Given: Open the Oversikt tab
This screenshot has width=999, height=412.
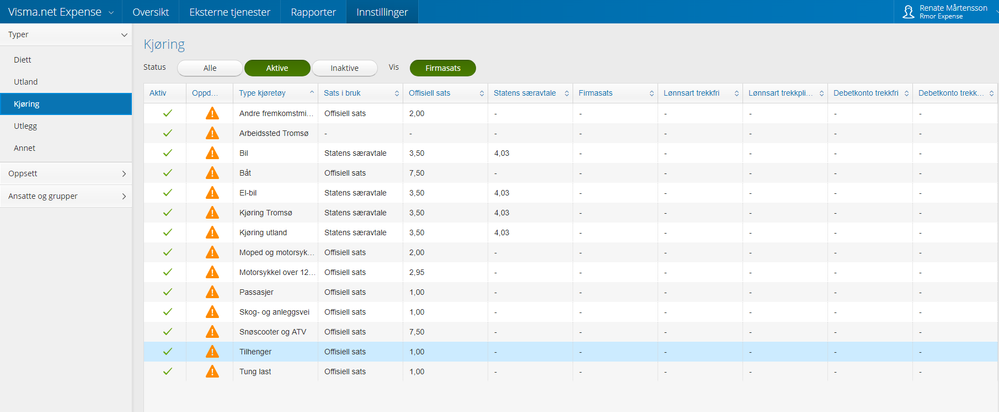Looking at the screenshot, I should (x=150, y=12).
